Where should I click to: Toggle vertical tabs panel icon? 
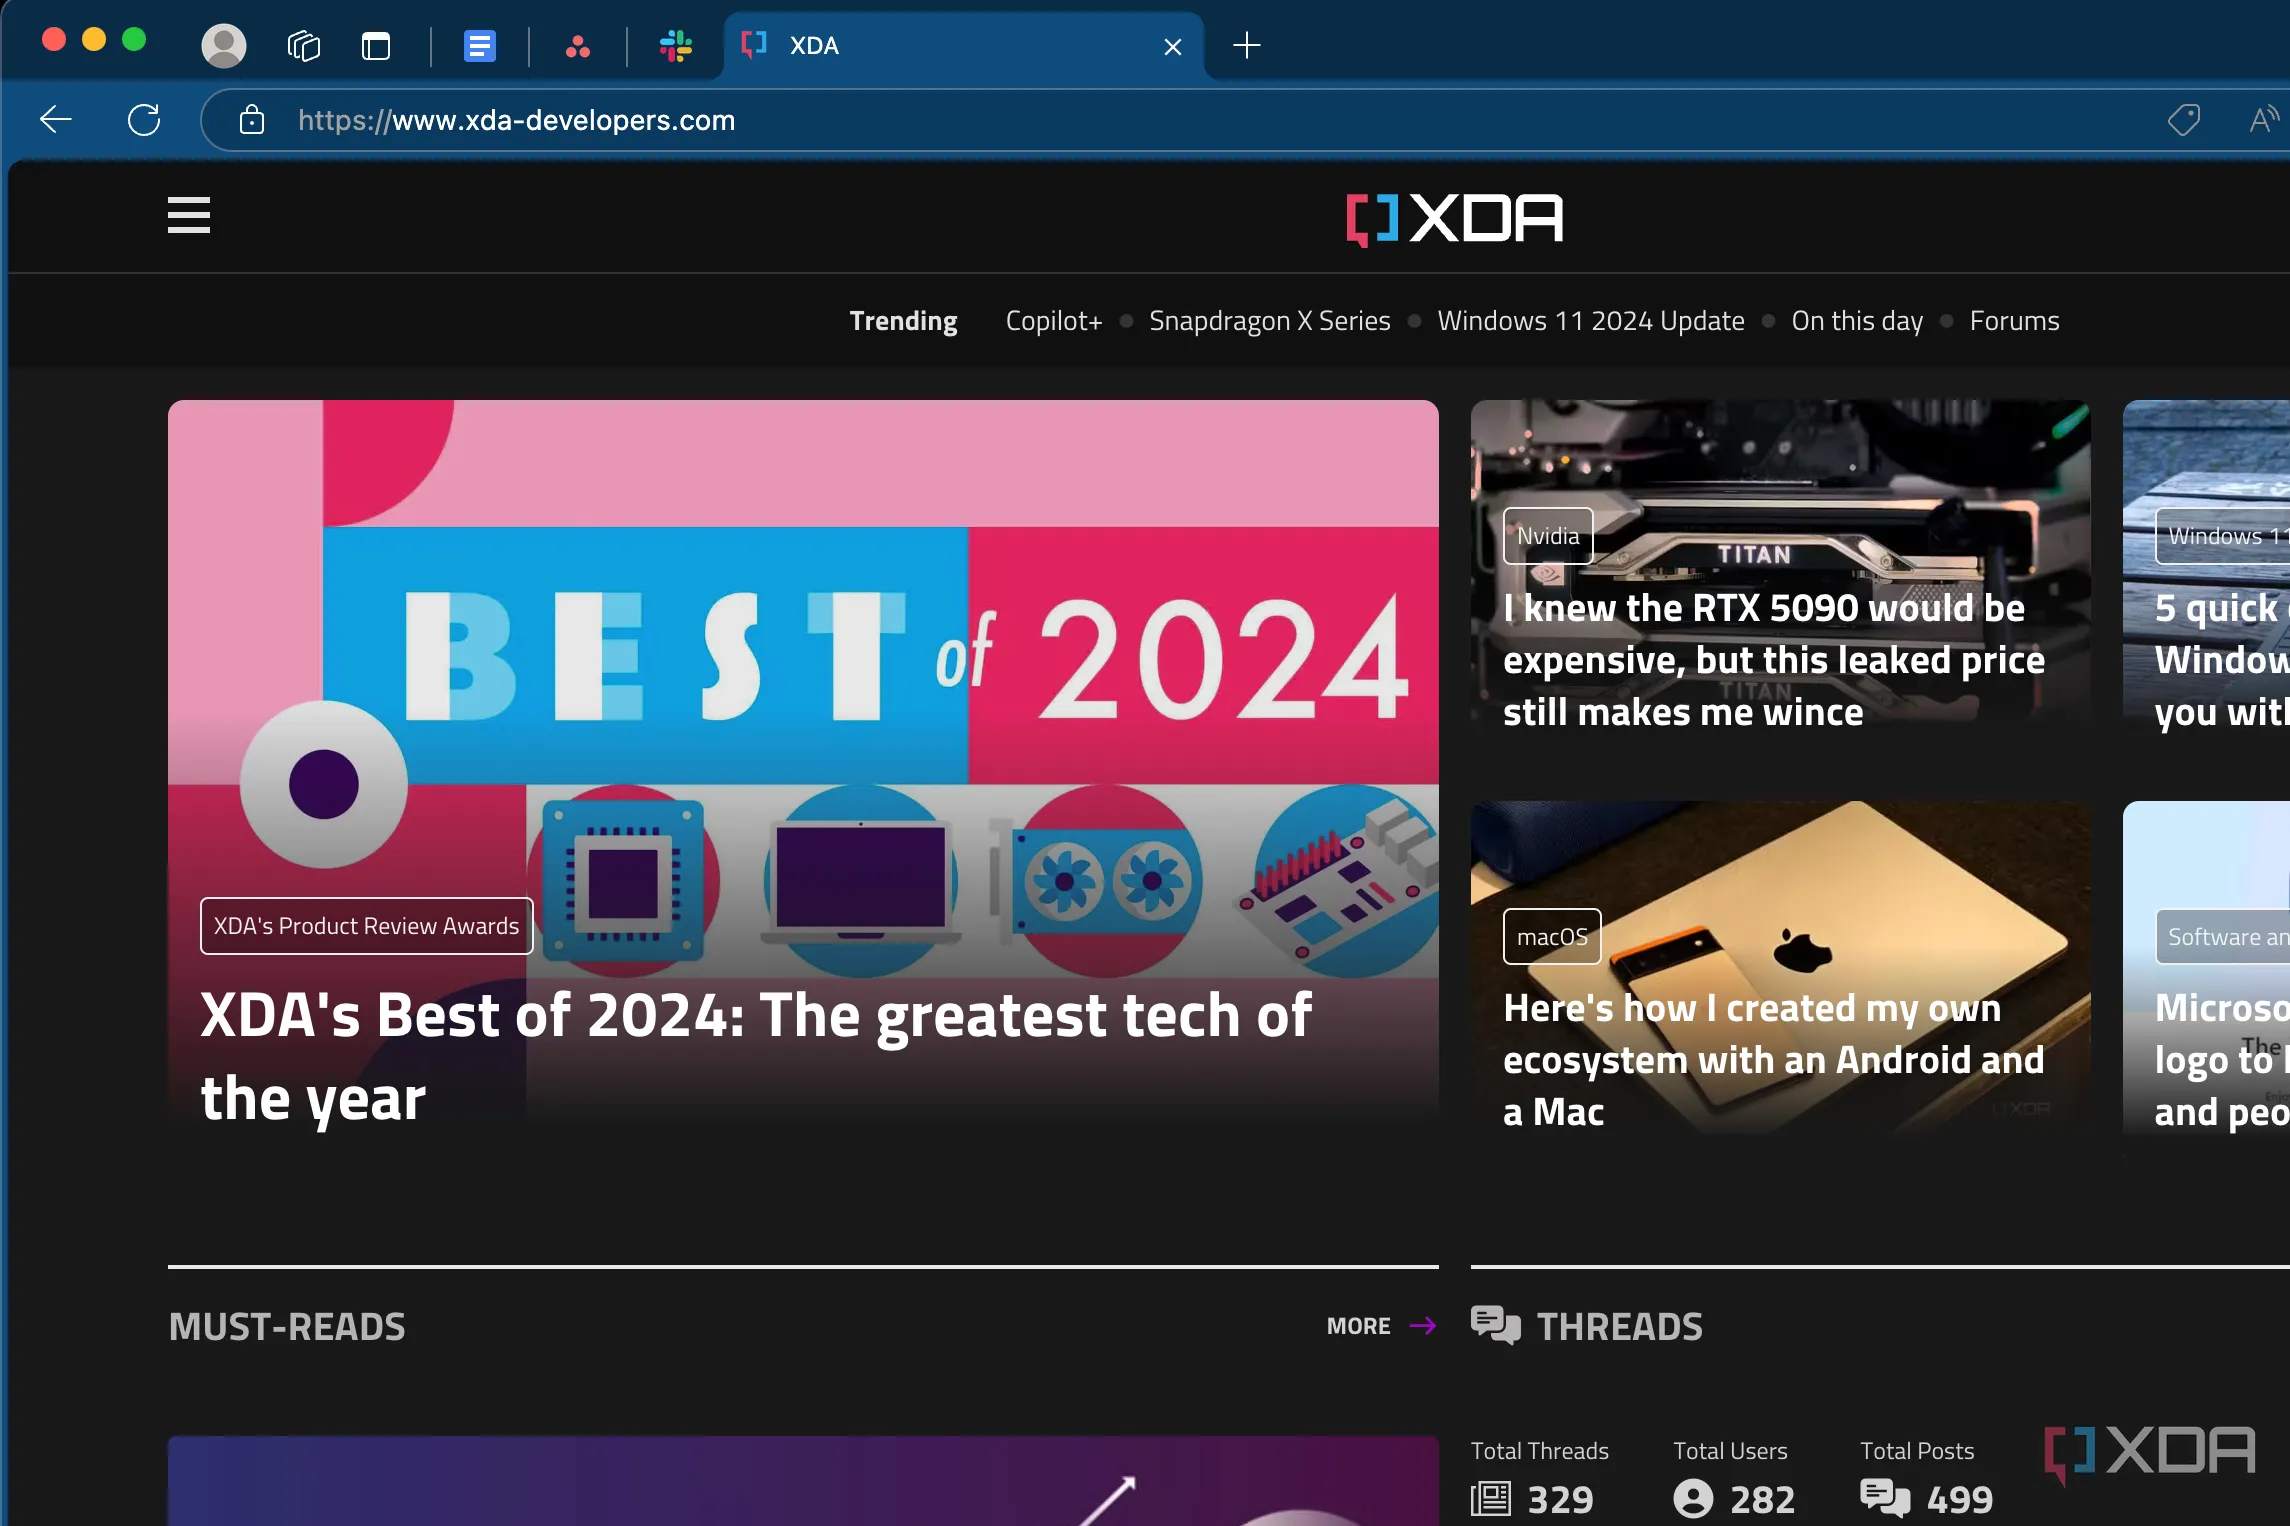pos(376,46)
